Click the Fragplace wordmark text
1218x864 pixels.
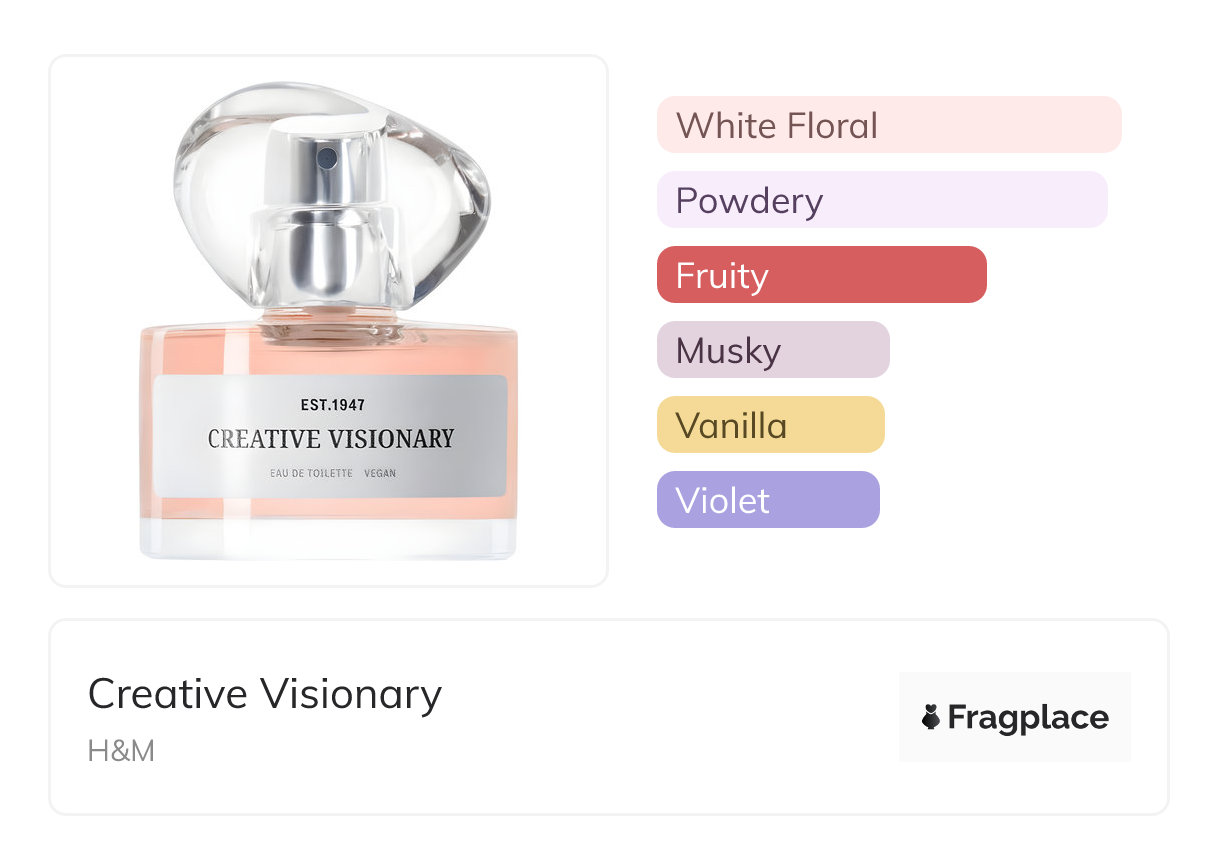click(x=1028, y=718)
